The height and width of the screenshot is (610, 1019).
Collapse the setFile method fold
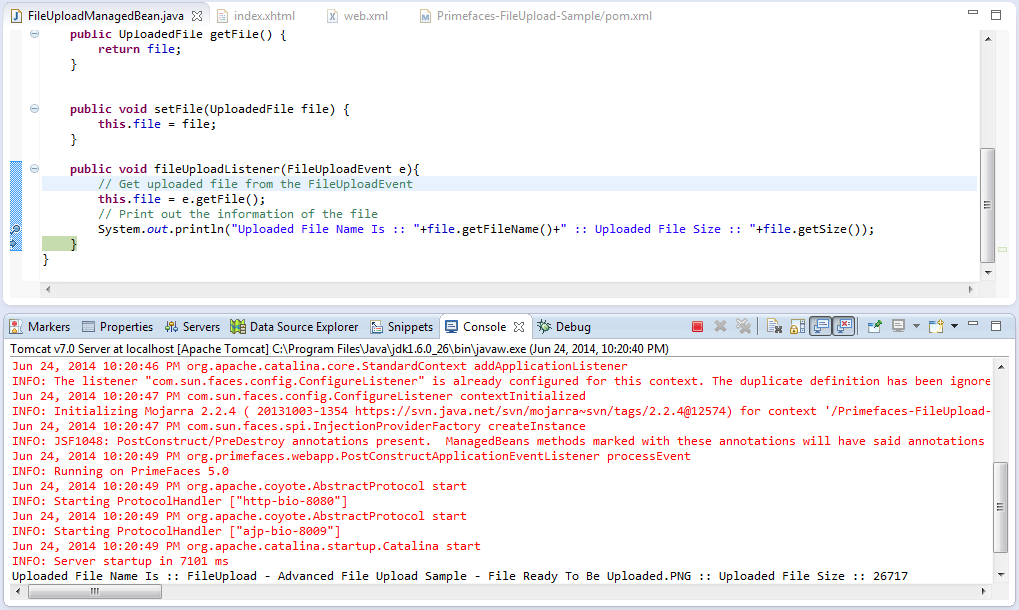pos(34,109)
